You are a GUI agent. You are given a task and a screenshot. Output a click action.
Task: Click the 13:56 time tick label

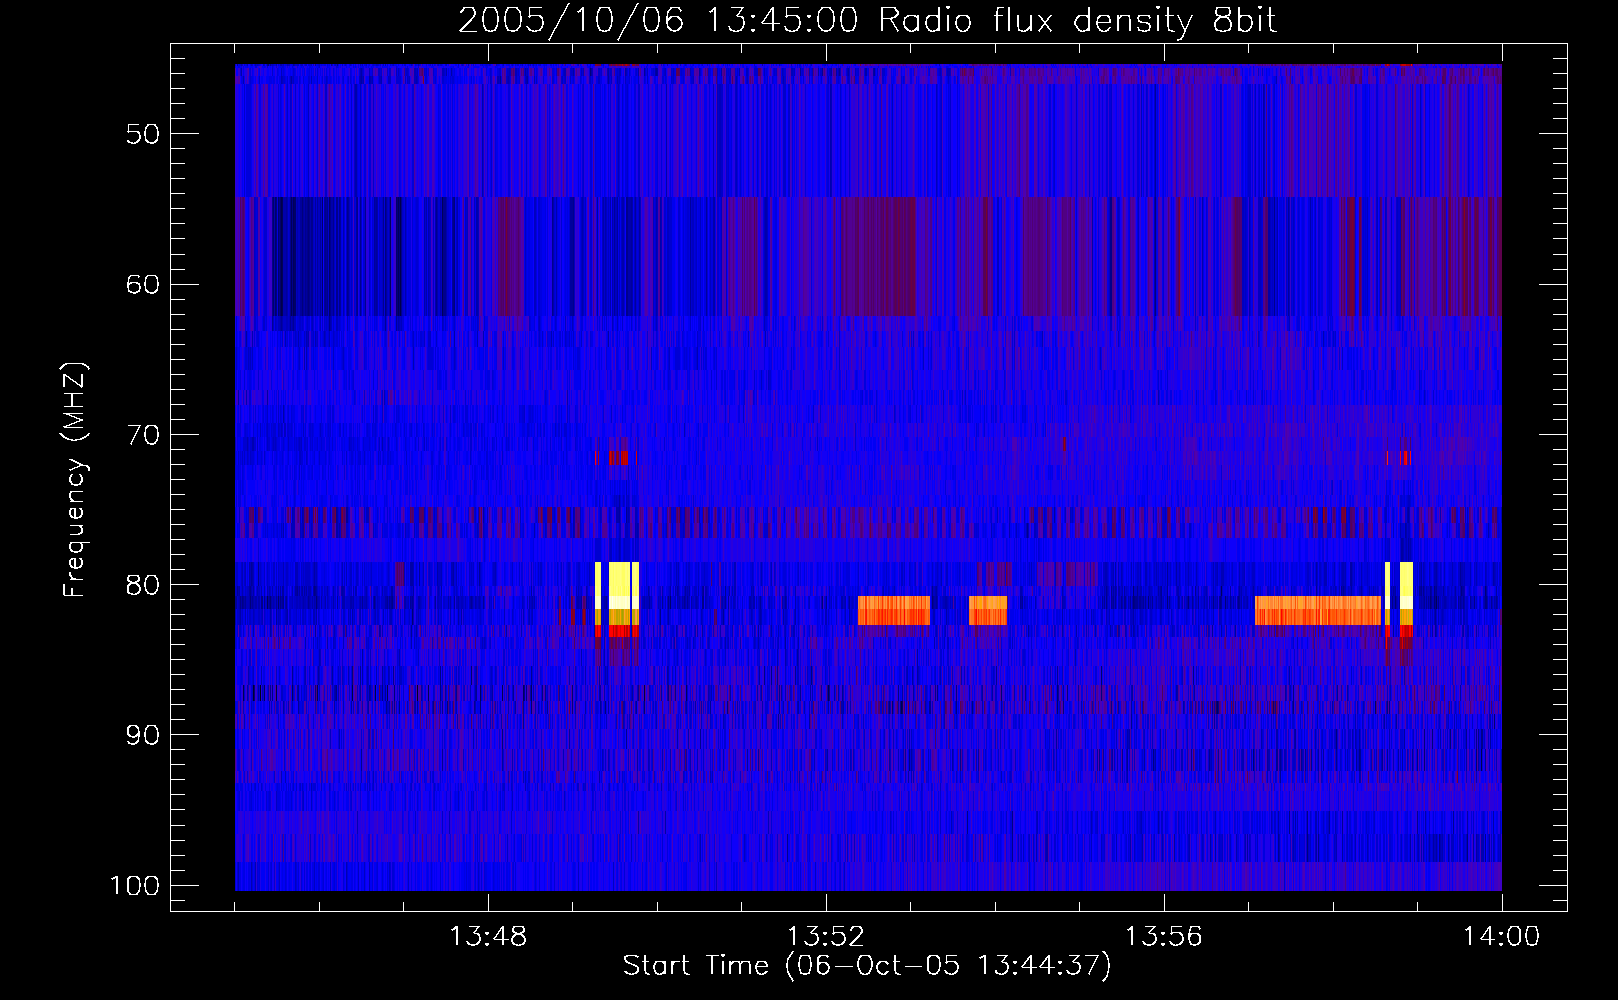click(1164, 937)
